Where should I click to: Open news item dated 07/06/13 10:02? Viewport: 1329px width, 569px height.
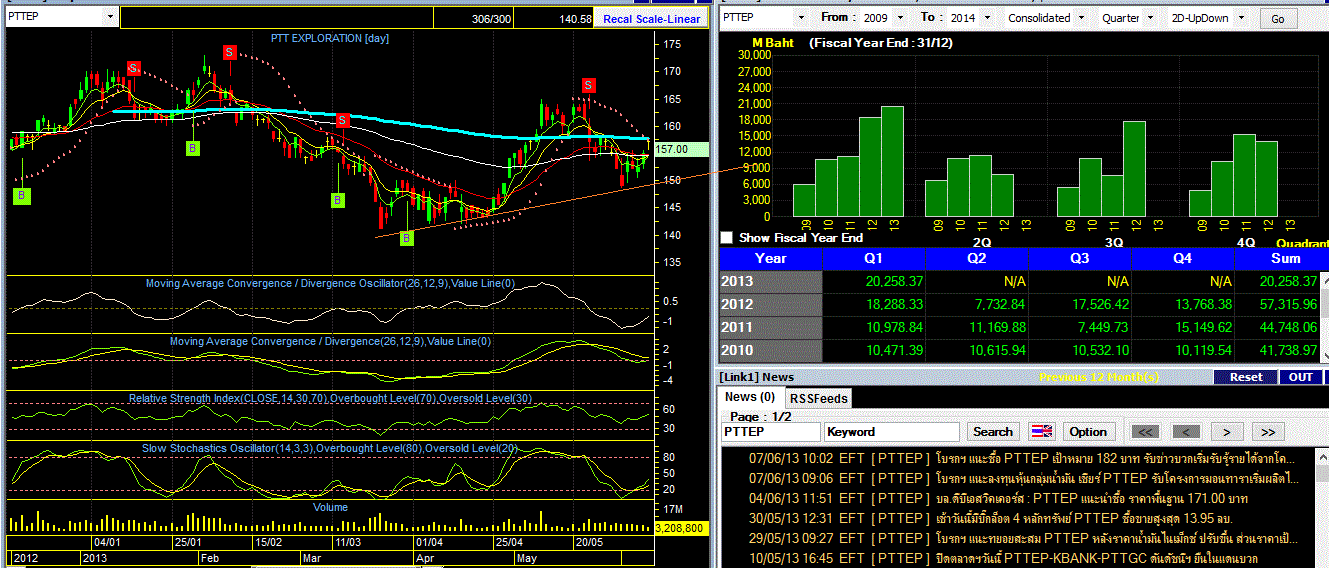coord(1020,458)
